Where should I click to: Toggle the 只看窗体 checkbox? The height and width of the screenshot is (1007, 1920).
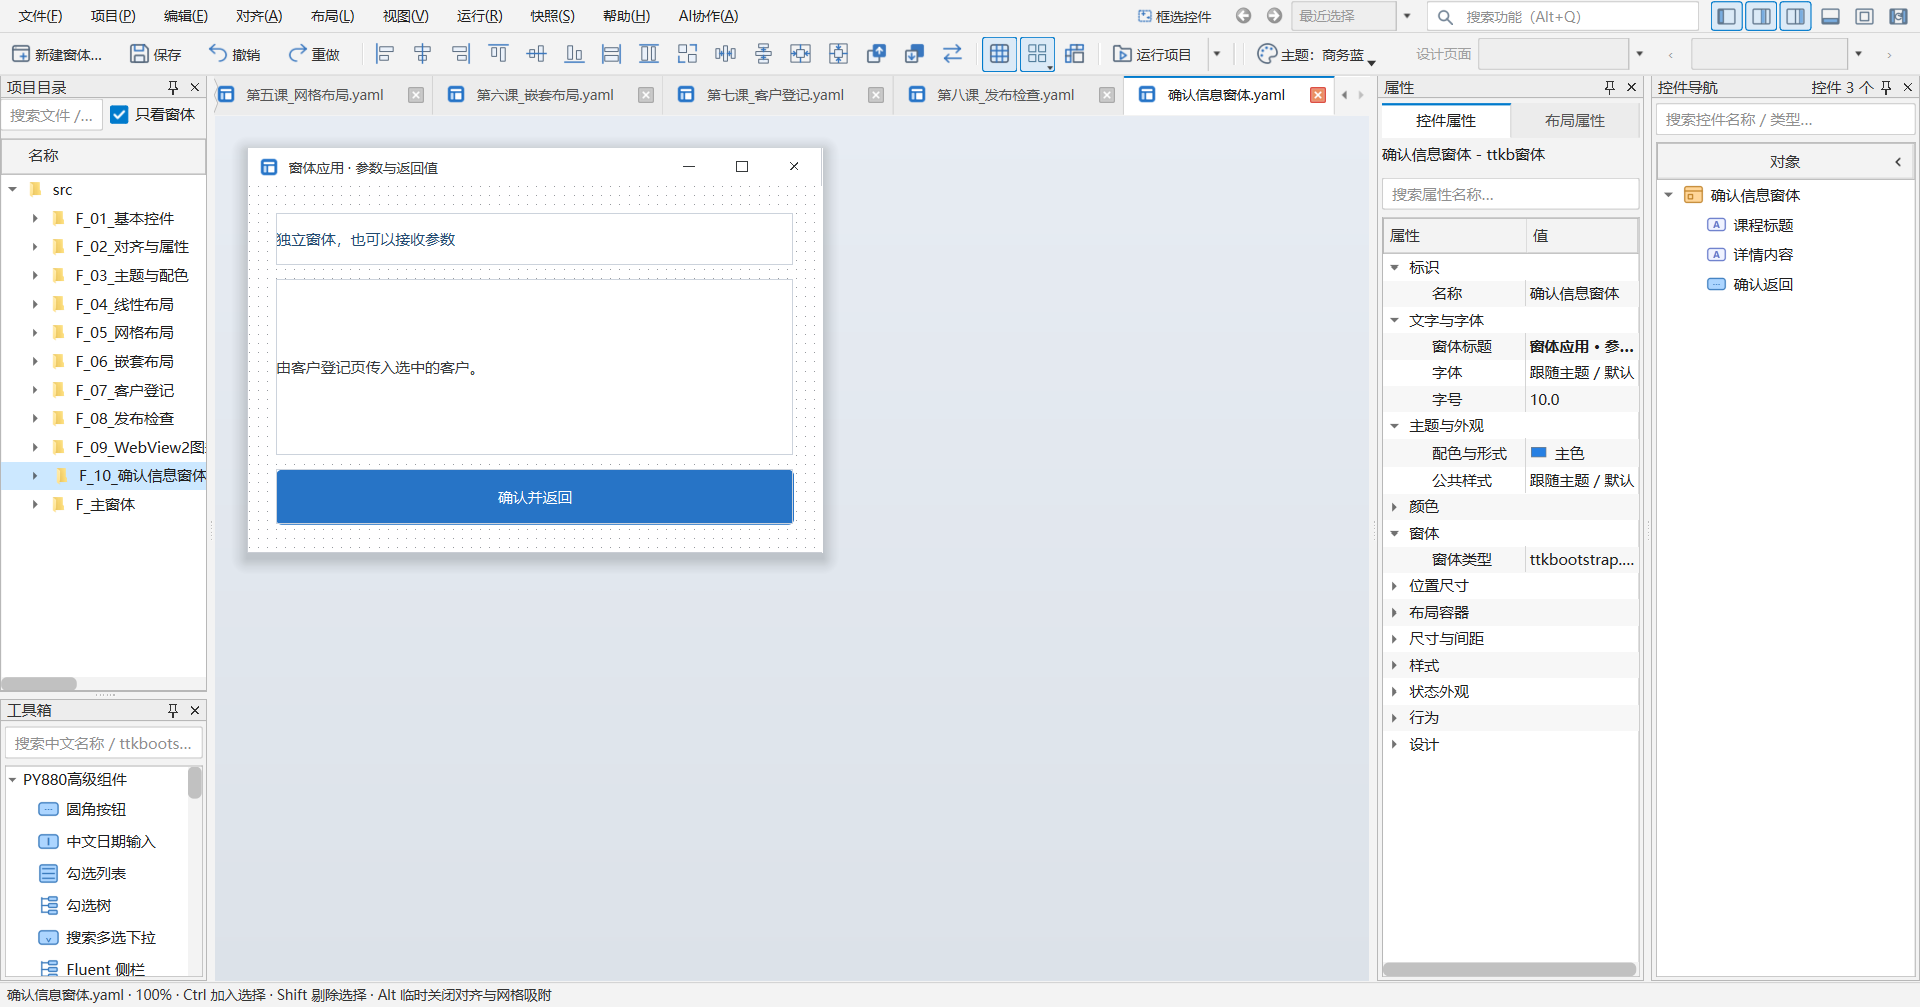pyautogui.click(x=119, y=115)
